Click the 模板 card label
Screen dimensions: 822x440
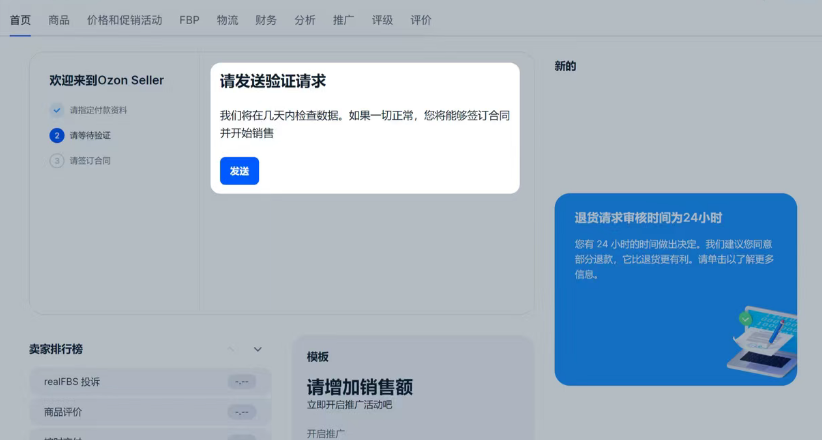tap(318, 357)
